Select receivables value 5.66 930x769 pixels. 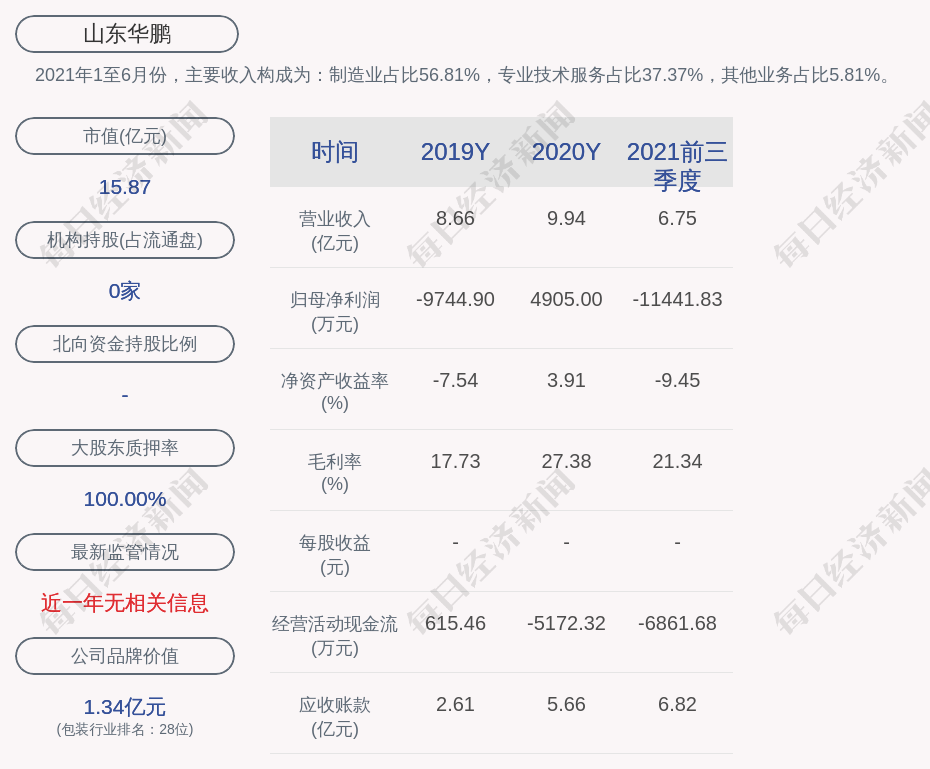(x=566, y=704)
